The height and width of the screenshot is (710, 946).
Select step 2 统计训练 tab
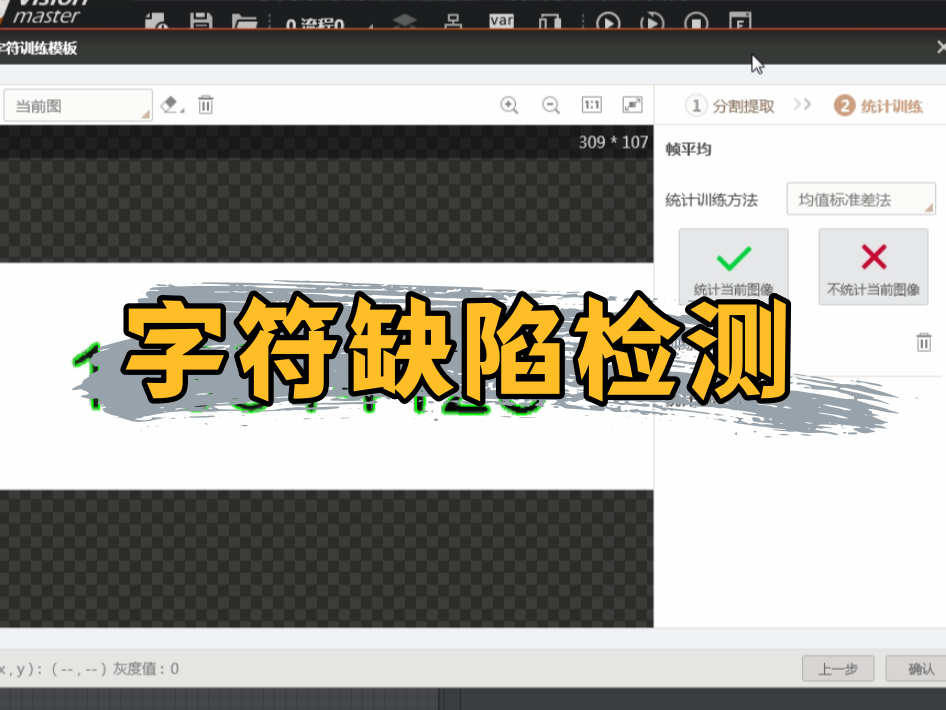[x=879, y=105]
